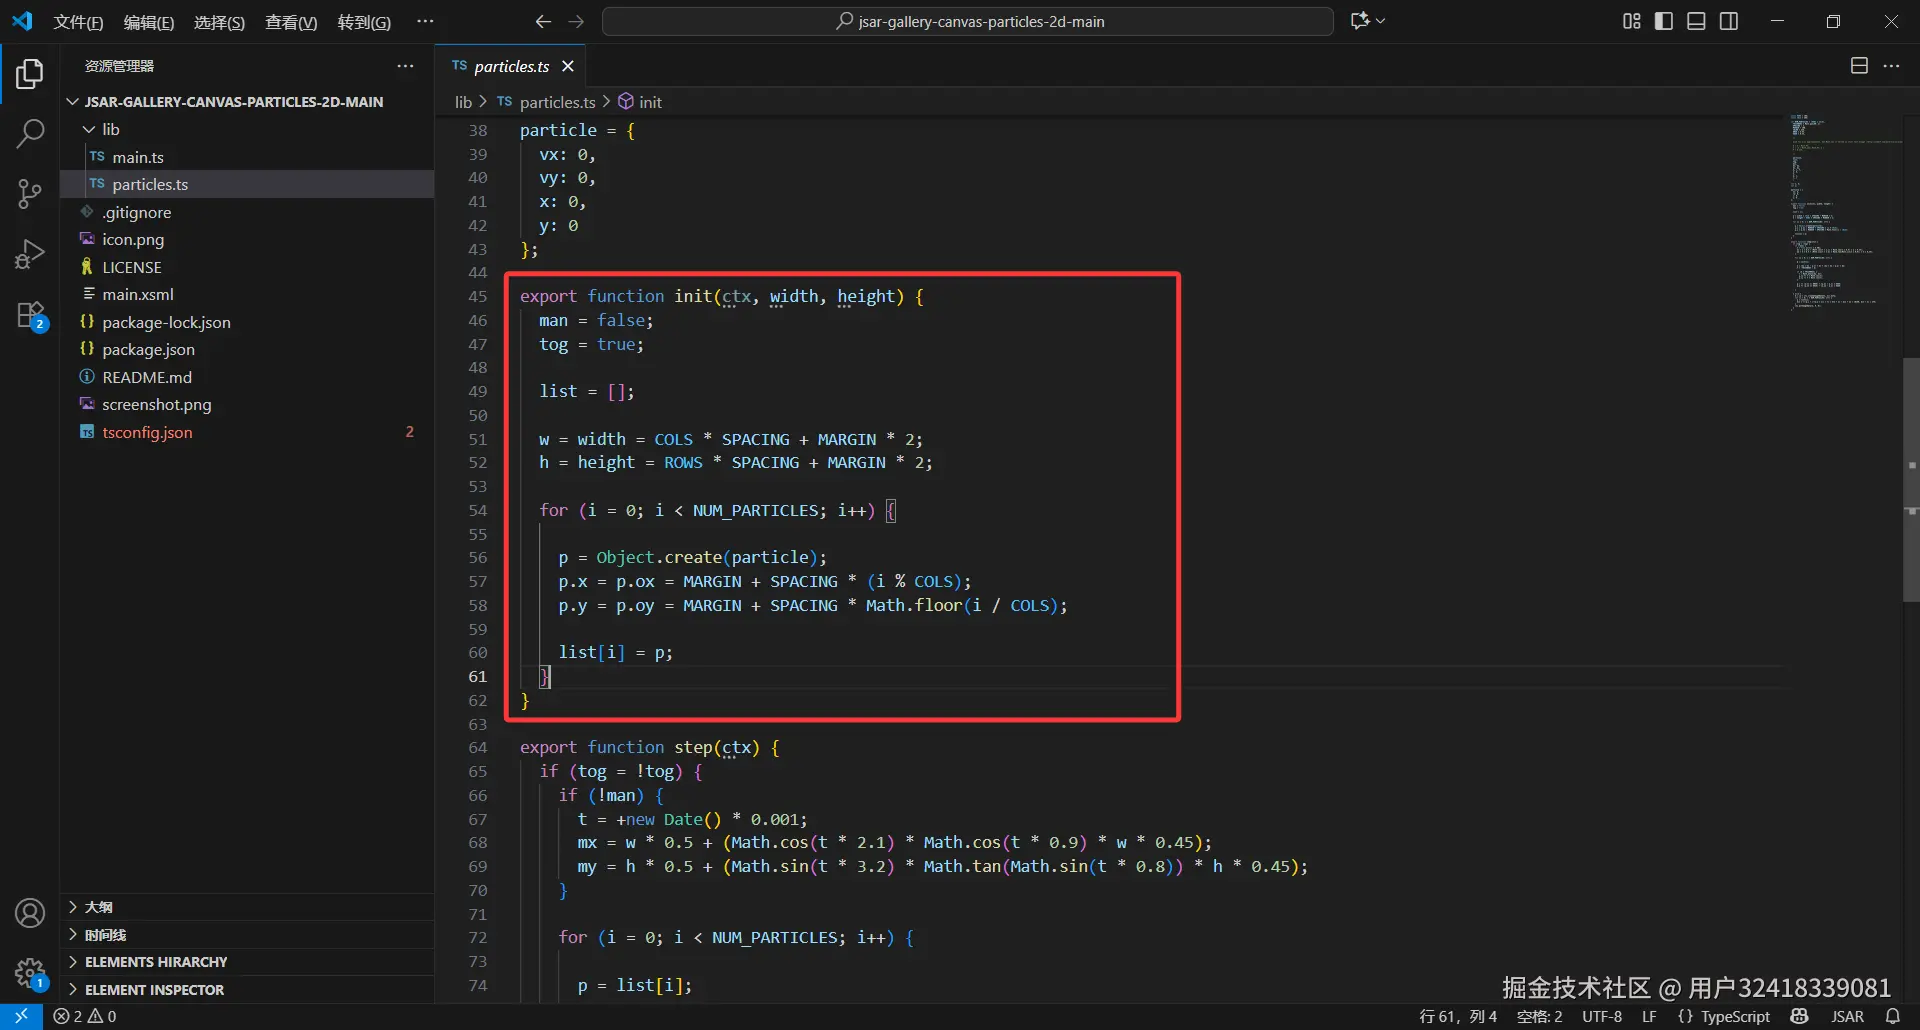This screenshot has height=1030, width=1920.
Task: Open the Accounts icon menu
Action: 30,913
